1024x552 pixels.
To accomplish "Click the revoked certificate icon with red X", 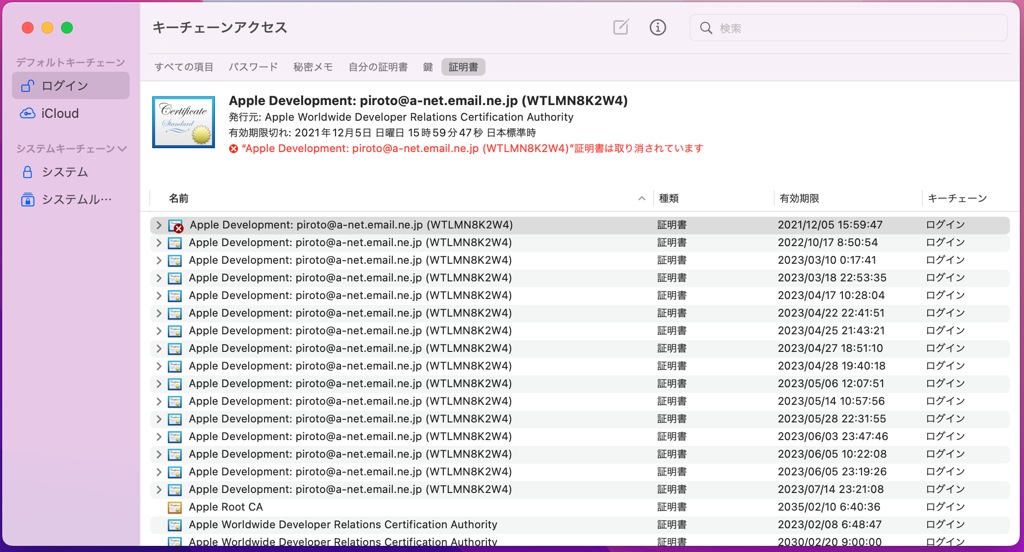I will click(176, 226).
